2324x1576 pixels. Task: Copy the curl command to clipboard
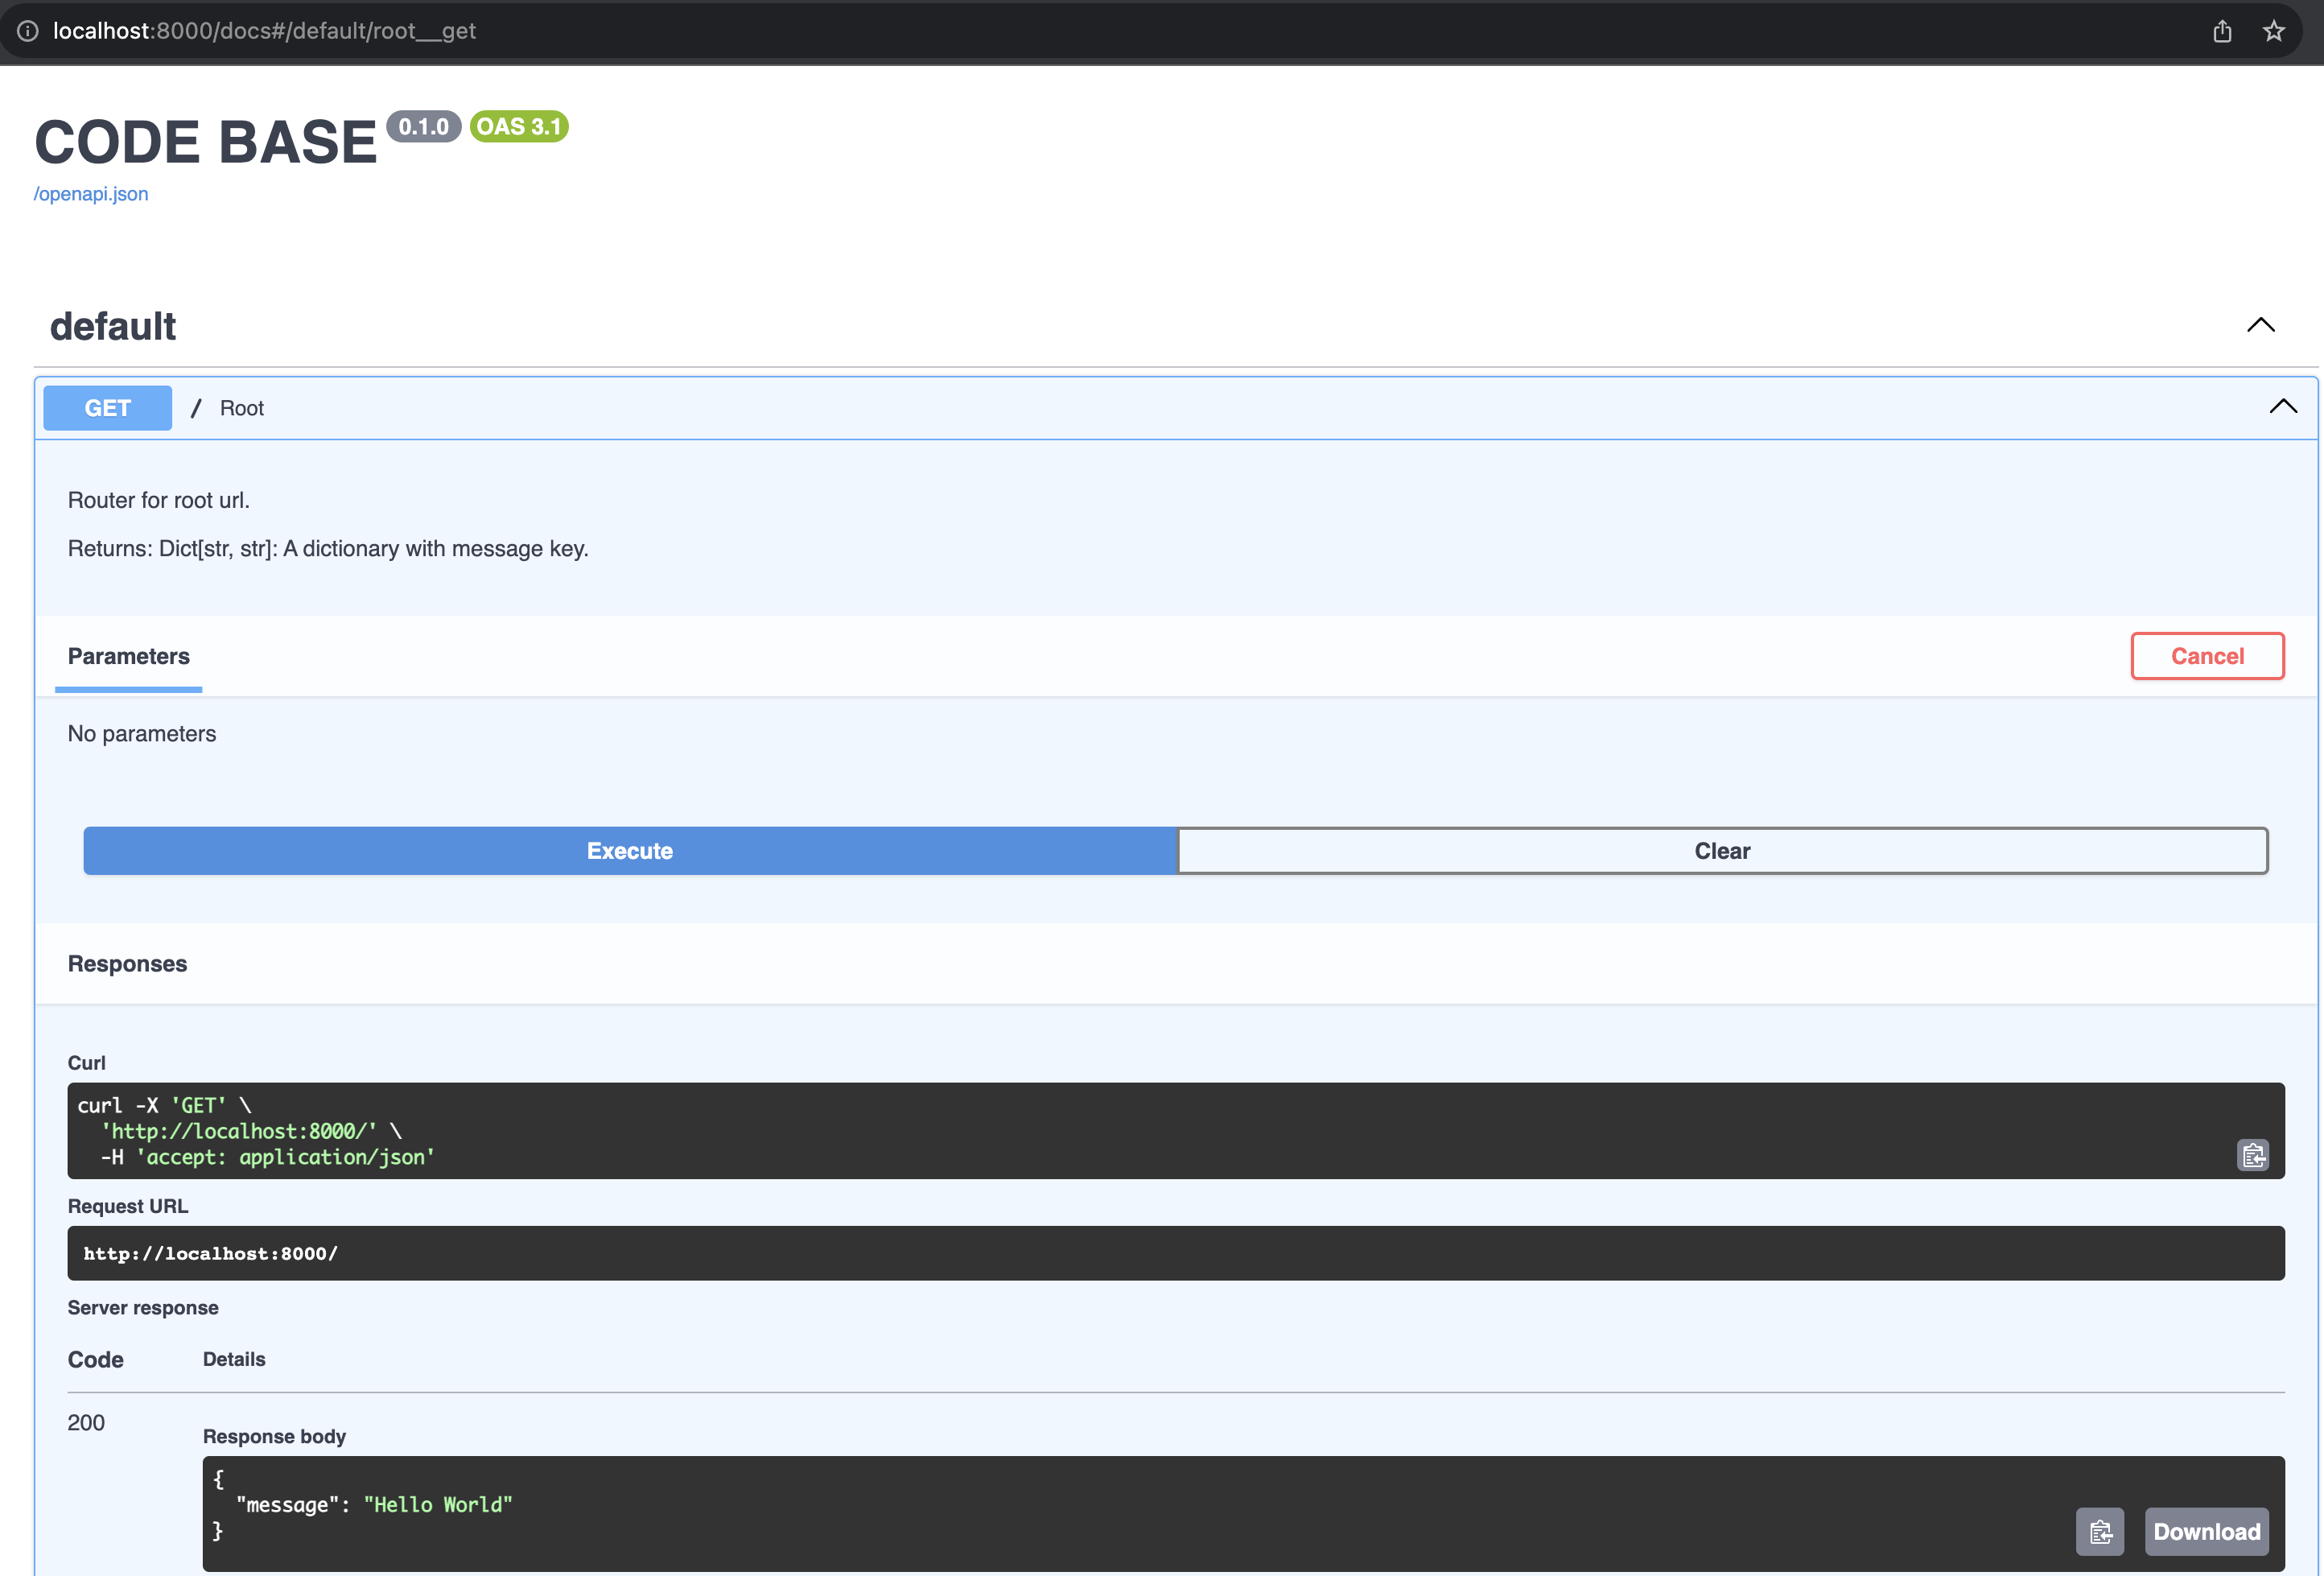coord(2253,1155)
